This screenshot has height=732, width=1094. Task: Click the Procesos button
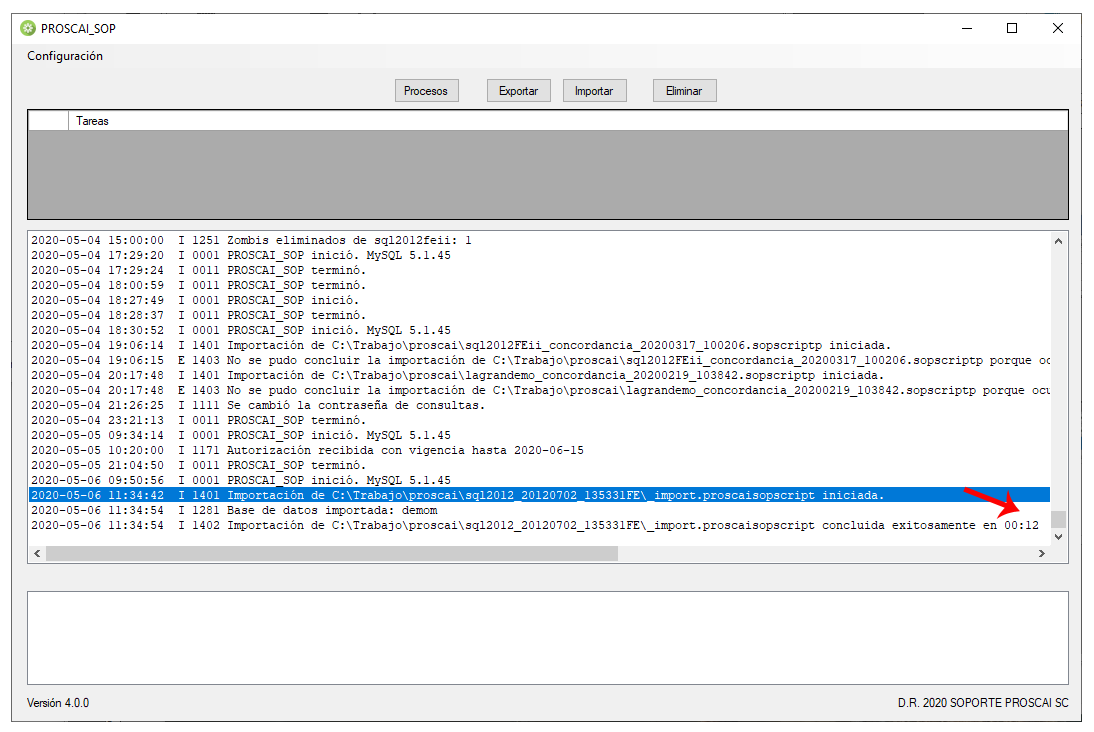coord(426,91)
